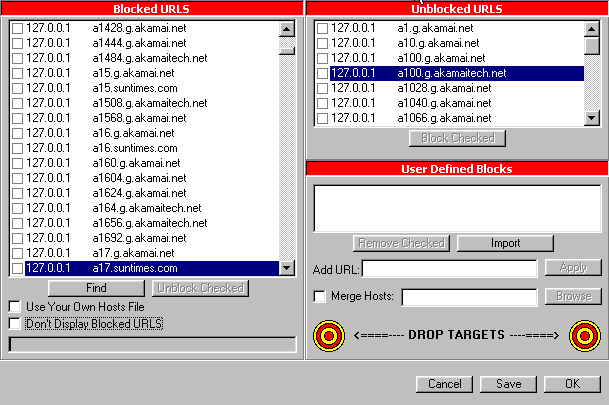This screenshot has height=405, width=609.
Task: Click the Blocked URLS scrollbar thumb
Action: pos(287,51)
